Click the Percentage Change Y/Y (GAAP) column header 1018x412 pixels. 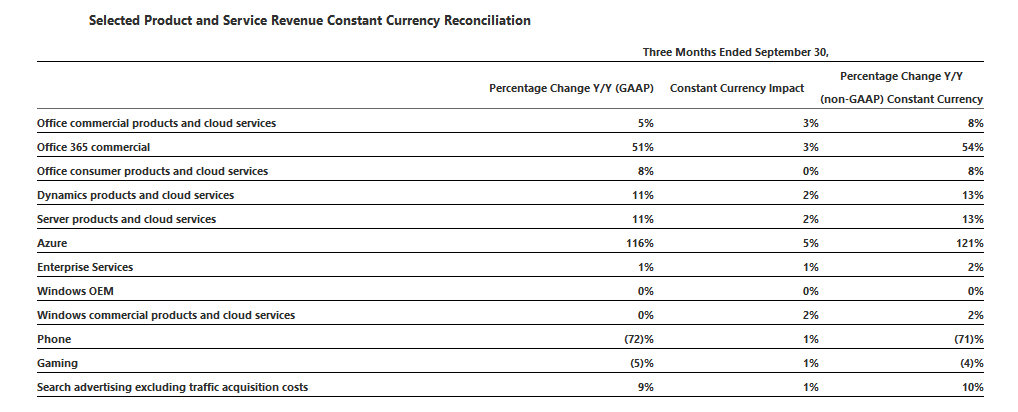pos(571,88)
